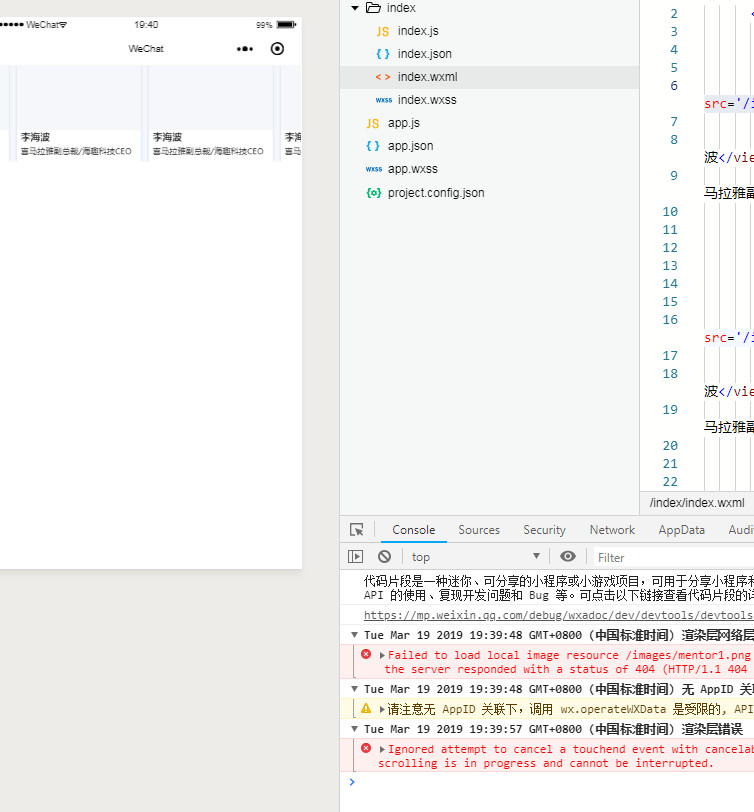Open the AppData tab
This screenshot has height=812, width=754.
681,530
